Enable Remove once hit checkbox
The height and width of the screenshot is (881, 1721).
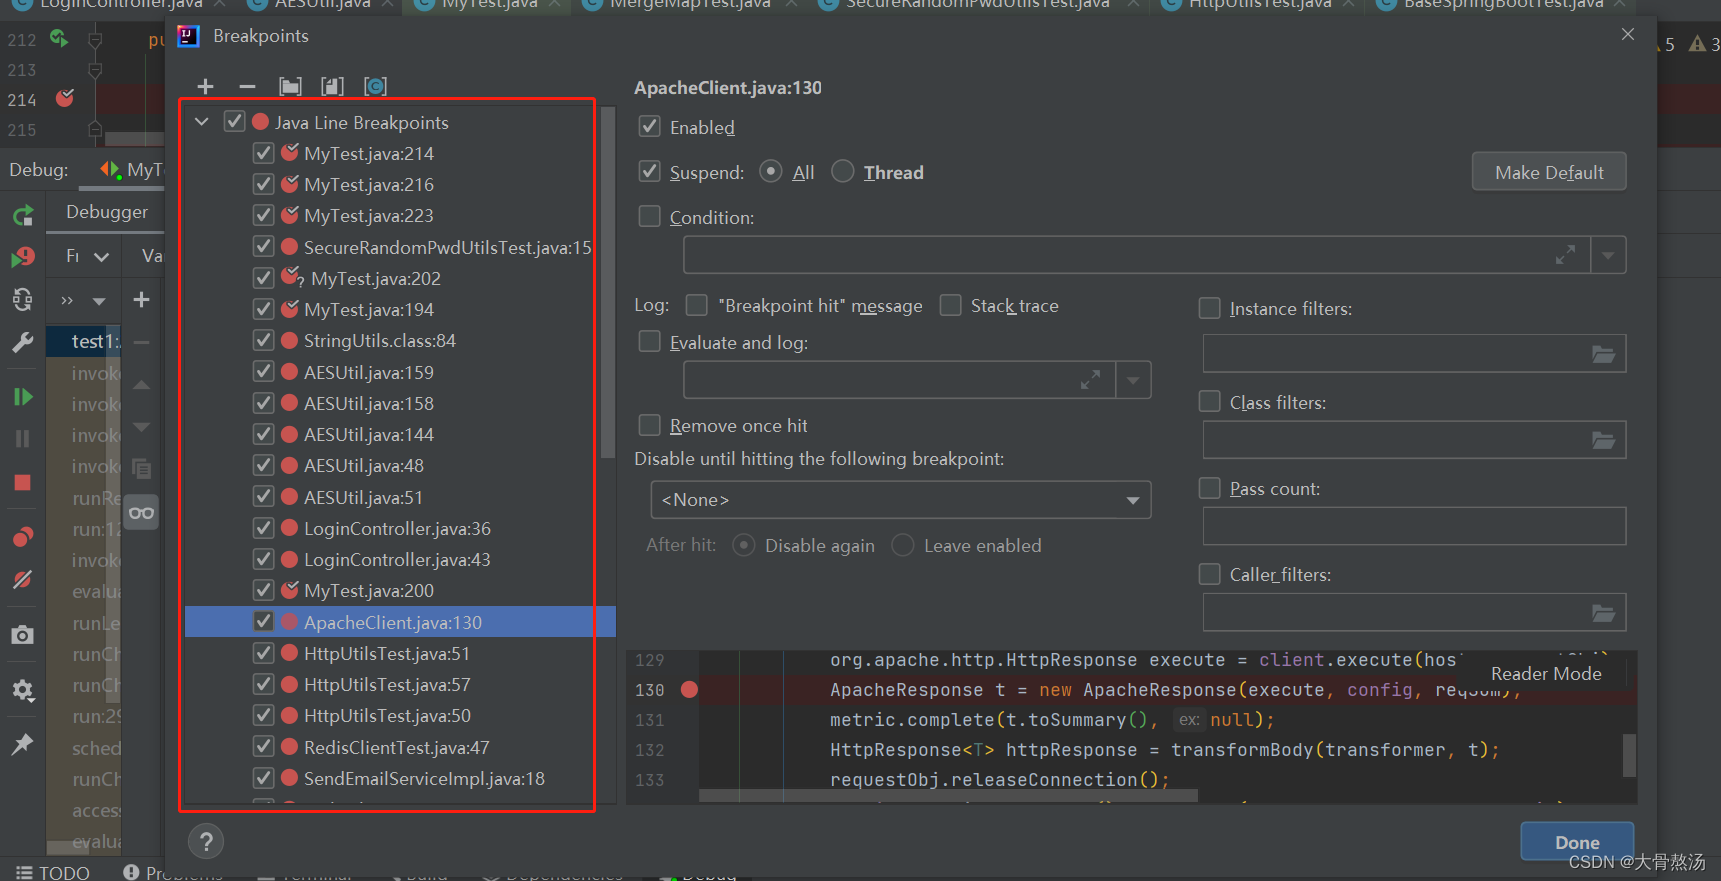click(650, 425)
